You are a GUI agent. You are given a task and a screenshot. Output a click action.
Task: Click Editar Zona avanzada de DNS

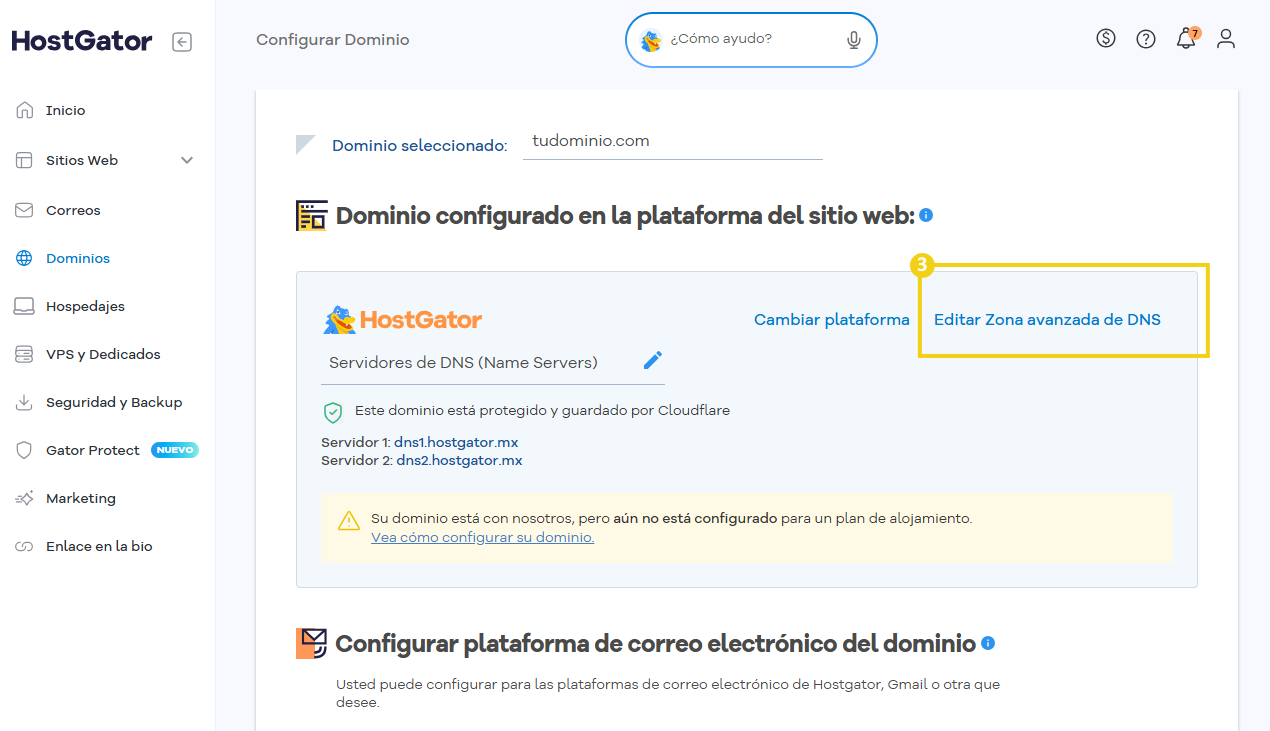1047,320
